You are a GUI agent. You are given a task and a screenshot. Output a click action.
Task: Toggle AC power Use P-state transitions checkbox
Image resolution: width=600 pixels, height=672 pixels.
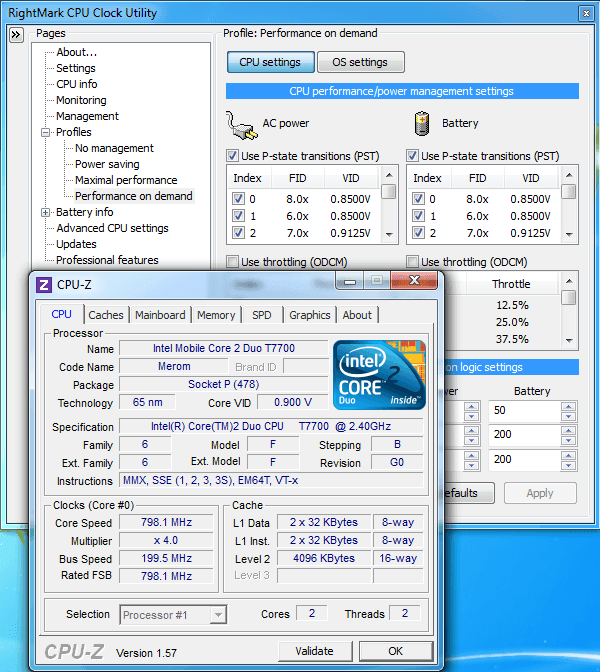point(232,156)
